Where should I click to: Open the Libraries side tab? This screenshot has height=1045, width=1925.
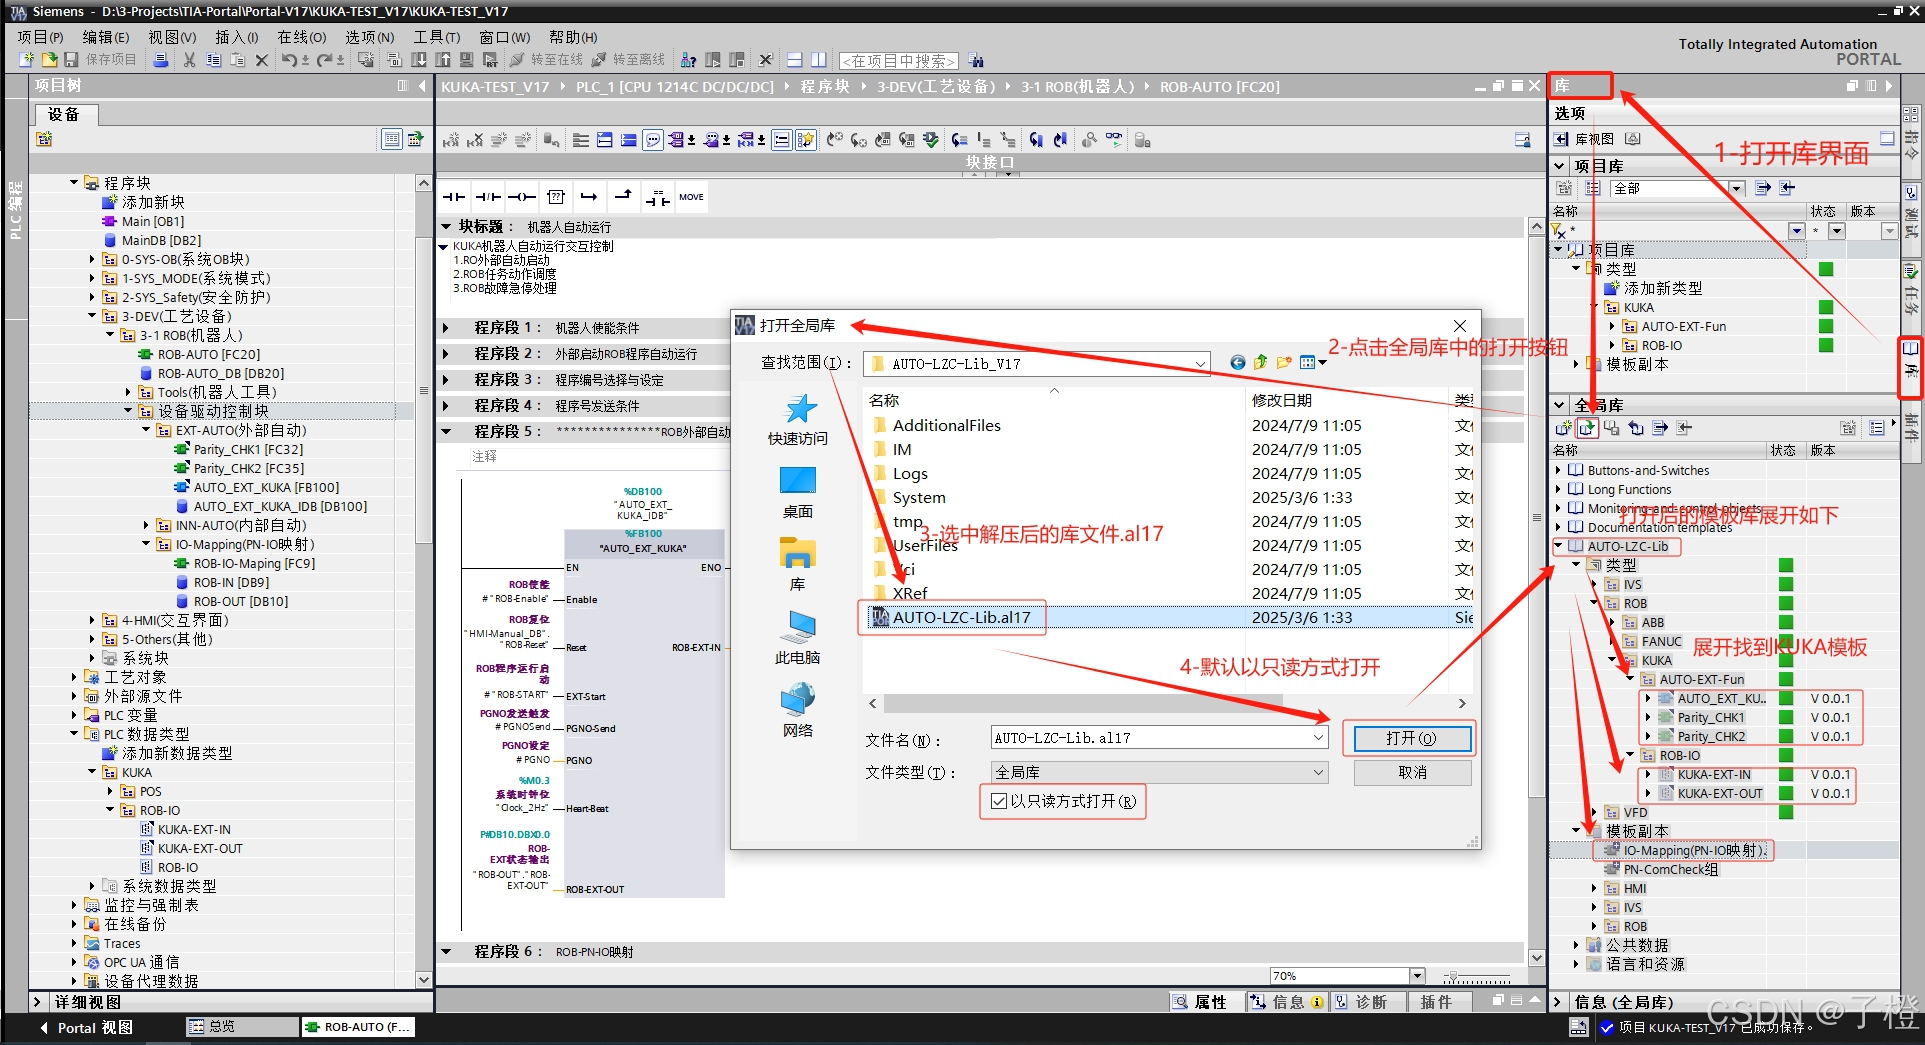(x=1911, y=368)
